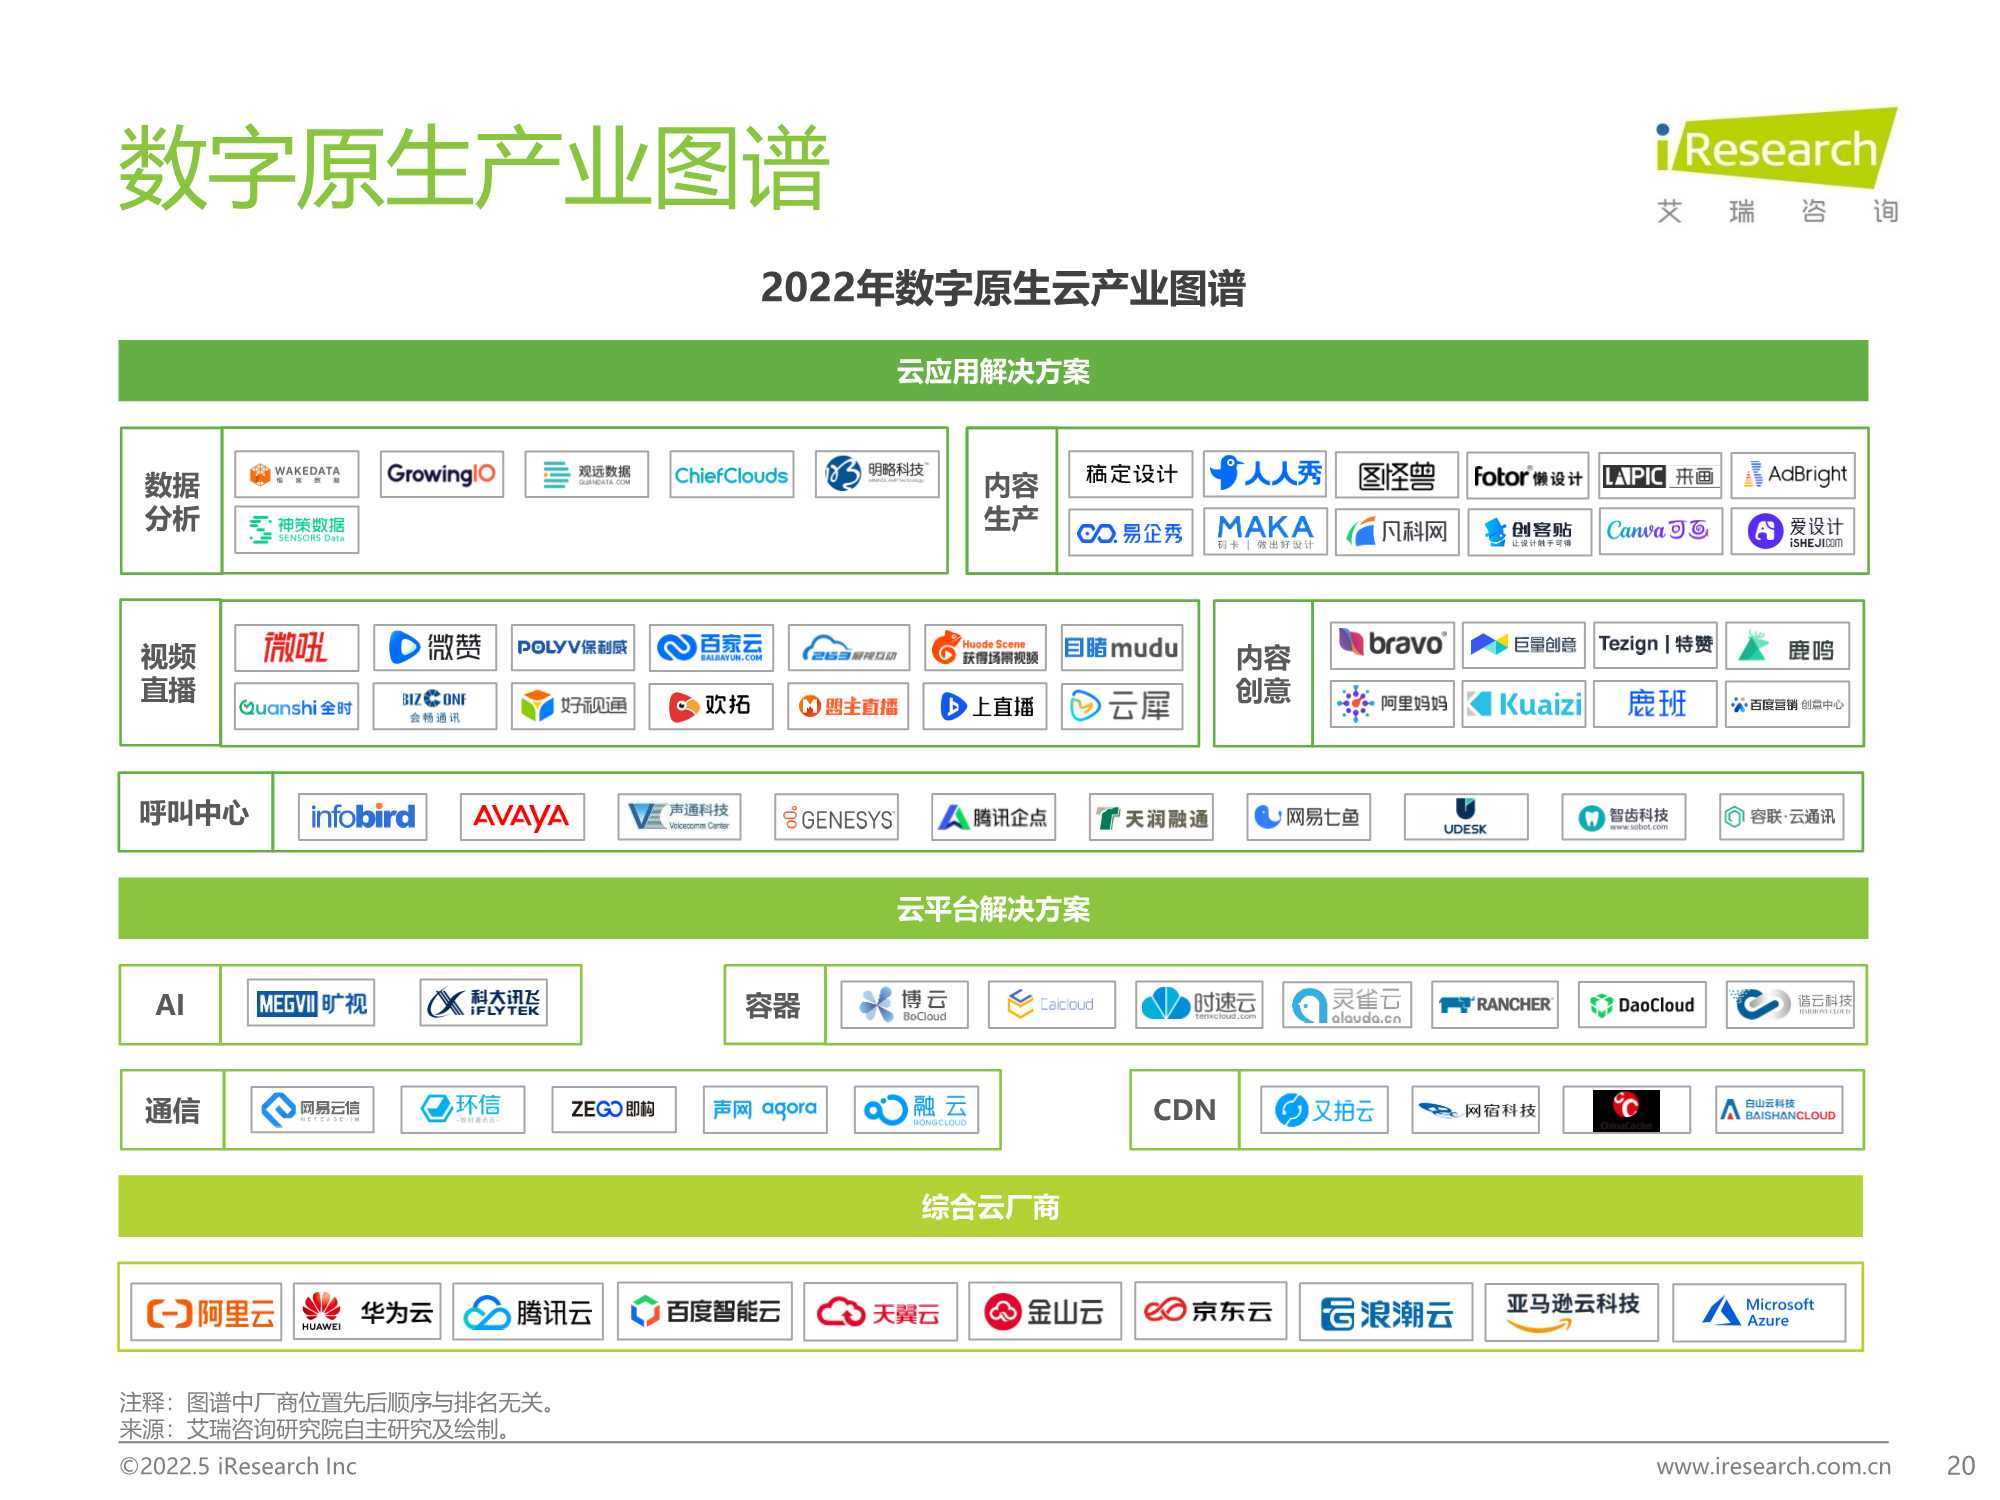This screenshot has height=1500, width=2000.
Task: Click the 综合云厂商 green header bar
Action: click(x=990, y=1207)
